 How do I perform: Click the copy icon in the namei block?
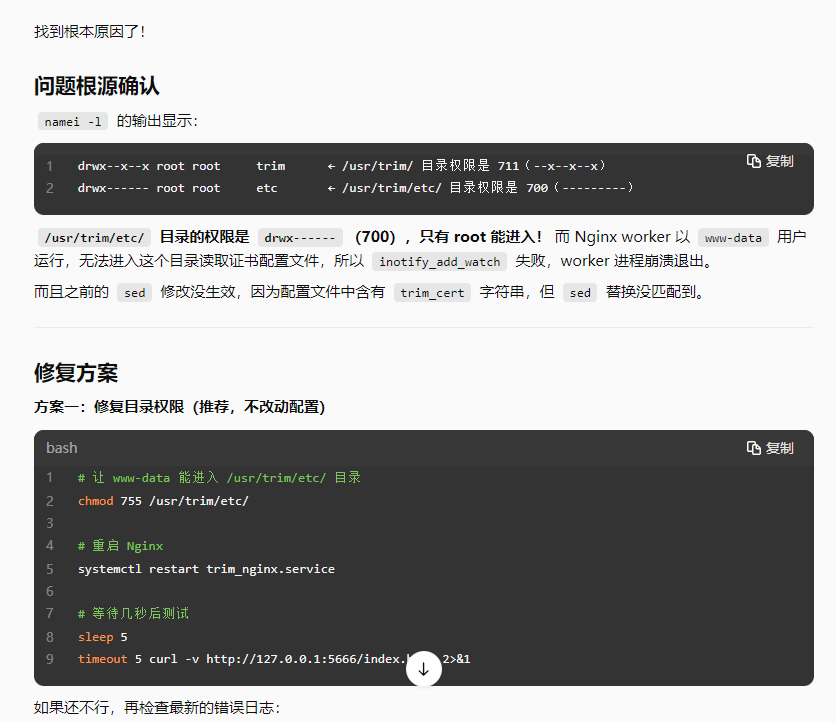pos(753,161)
